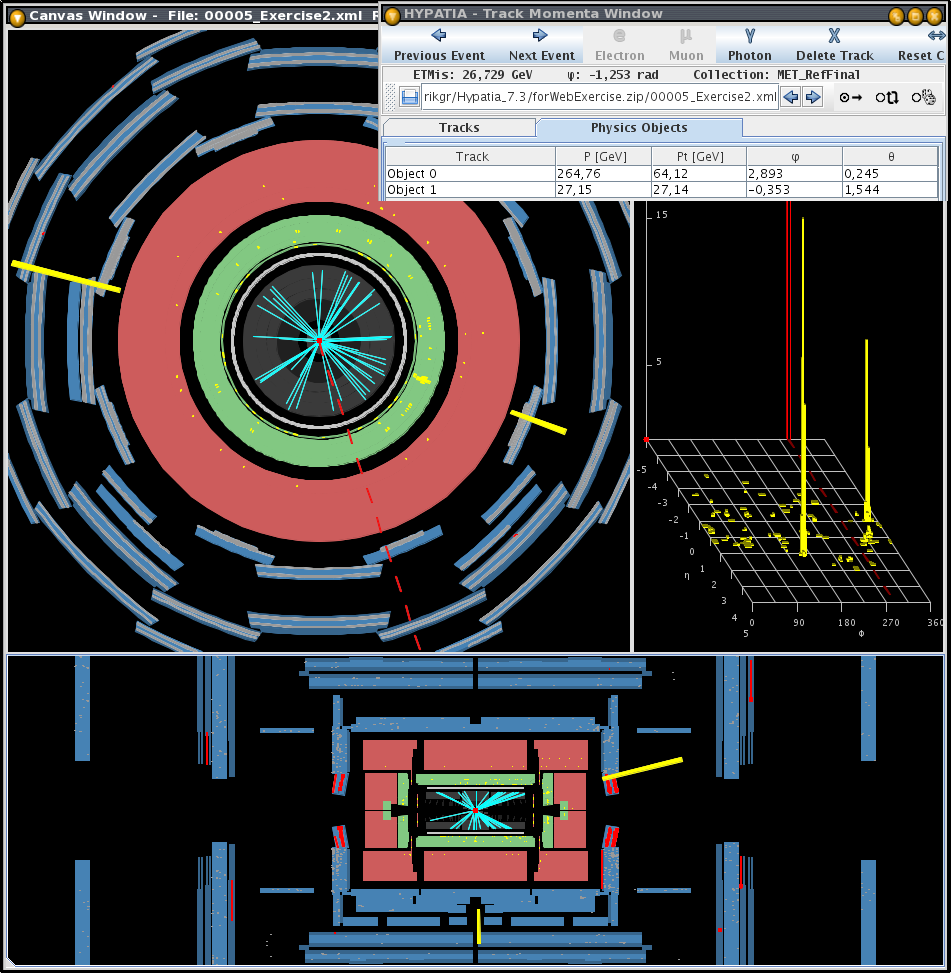Click the P [GeV] column header

pos(602,156)
